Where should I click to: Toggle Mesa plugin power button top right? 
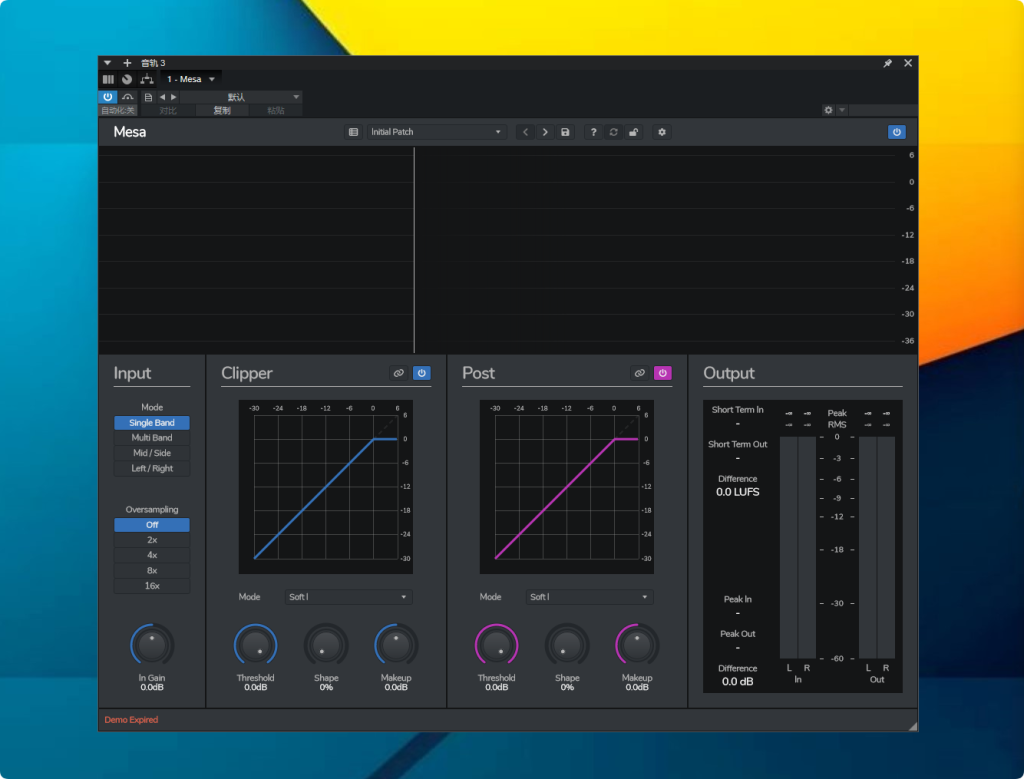point(897,132)
